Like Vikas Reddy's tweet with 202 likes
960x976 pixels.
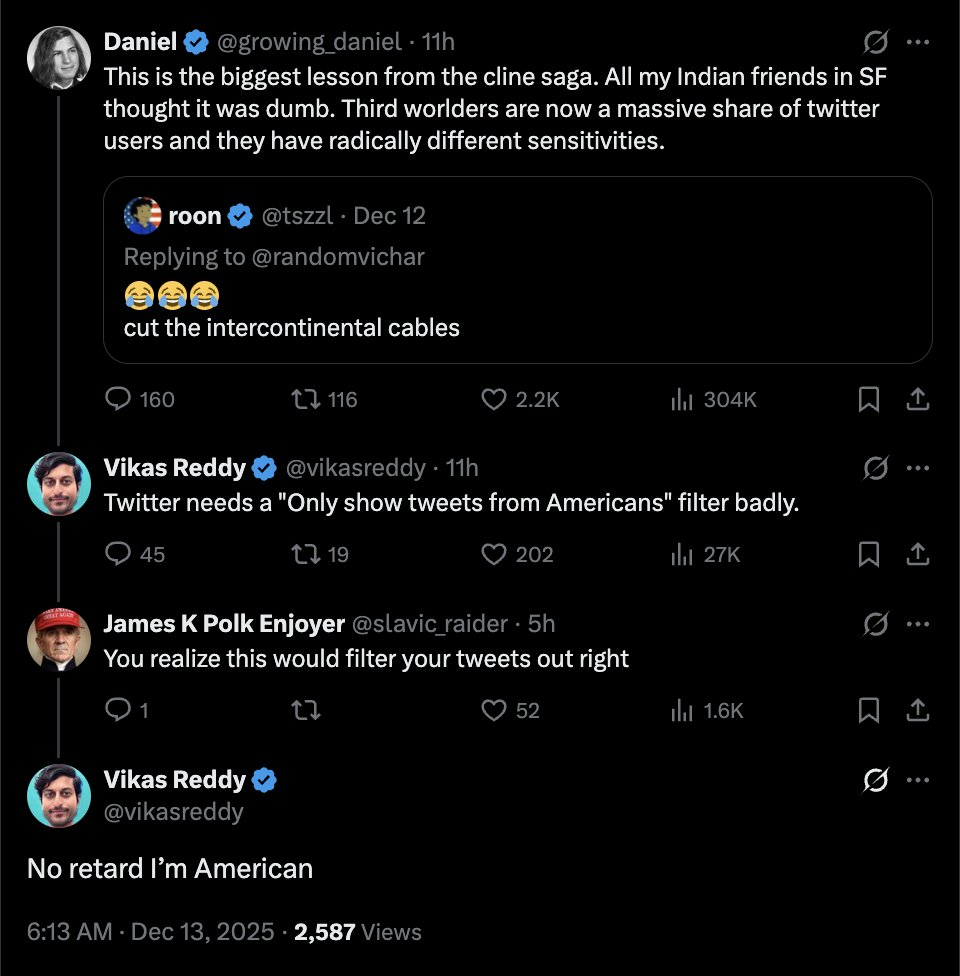click(x=494, y=554)
